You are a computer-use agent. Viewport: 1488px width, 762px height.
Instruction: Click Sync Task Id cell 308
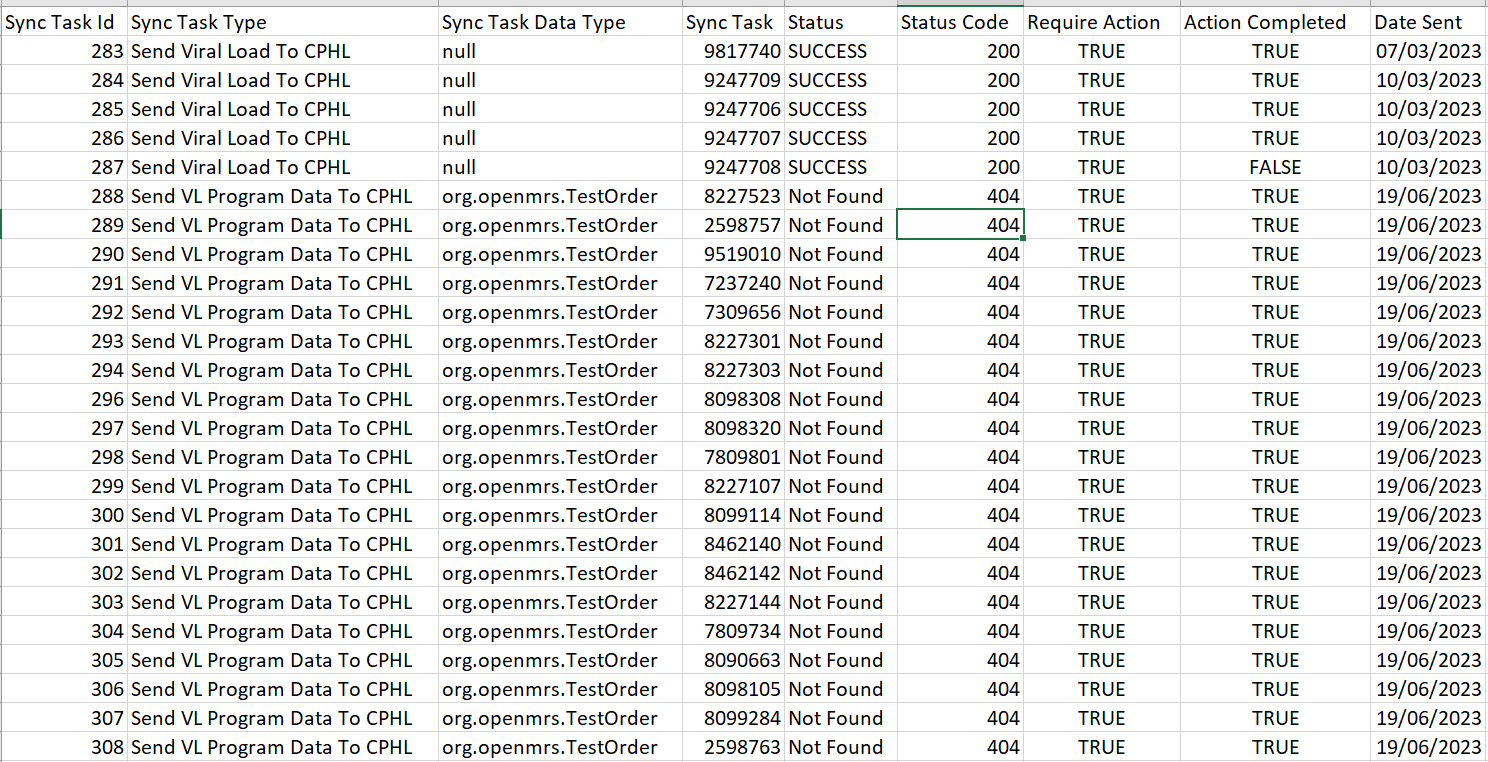pyautogui.click(x=63, y=747)
